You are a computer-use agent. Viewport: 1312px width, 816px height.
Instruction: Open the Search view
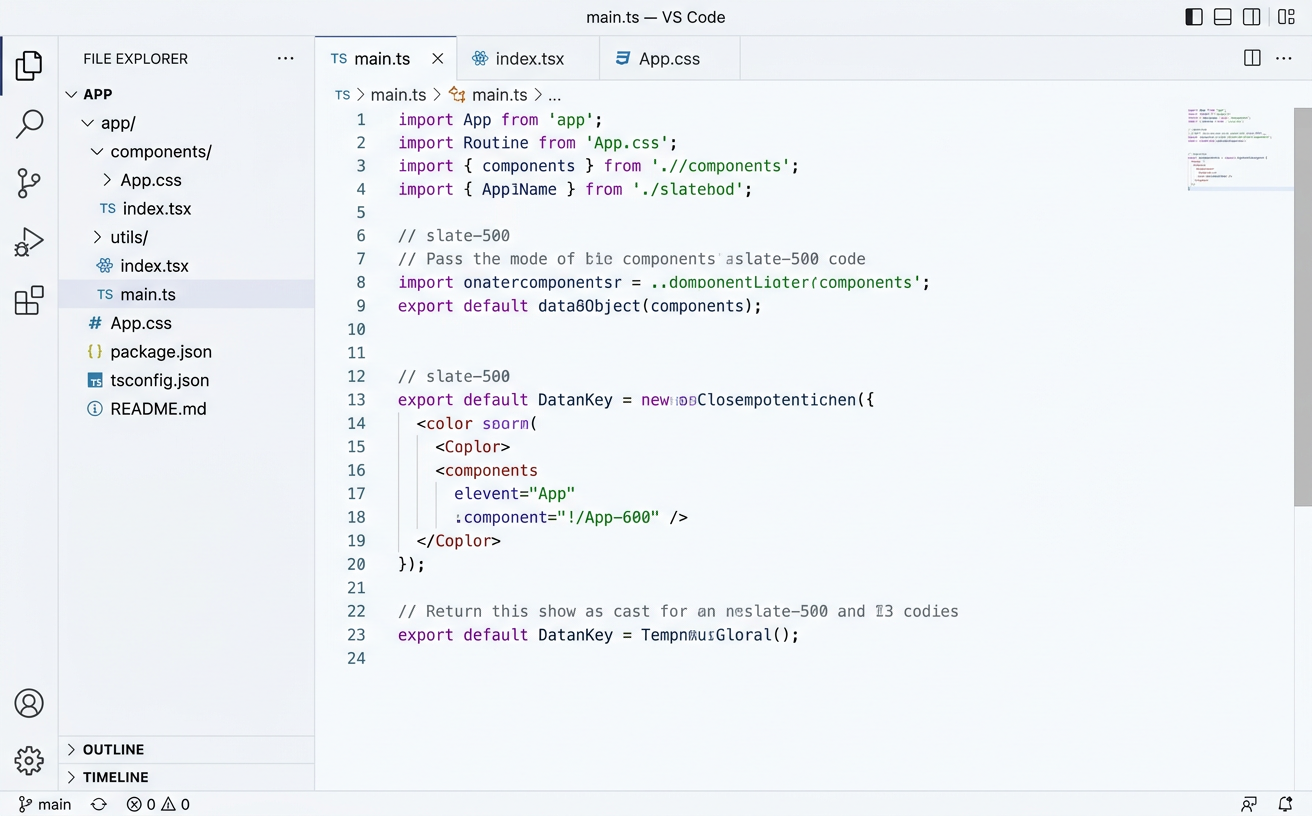[x=29, y=123]
